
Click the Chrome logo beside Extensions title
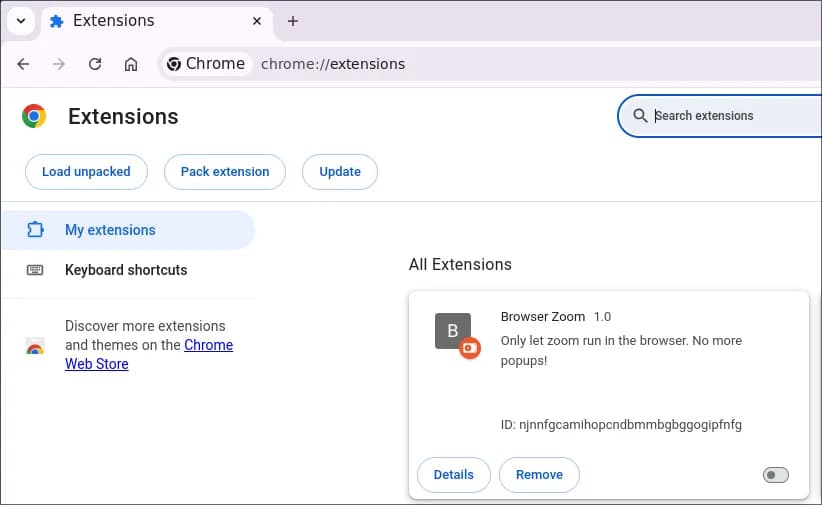[x=34, y=116]
